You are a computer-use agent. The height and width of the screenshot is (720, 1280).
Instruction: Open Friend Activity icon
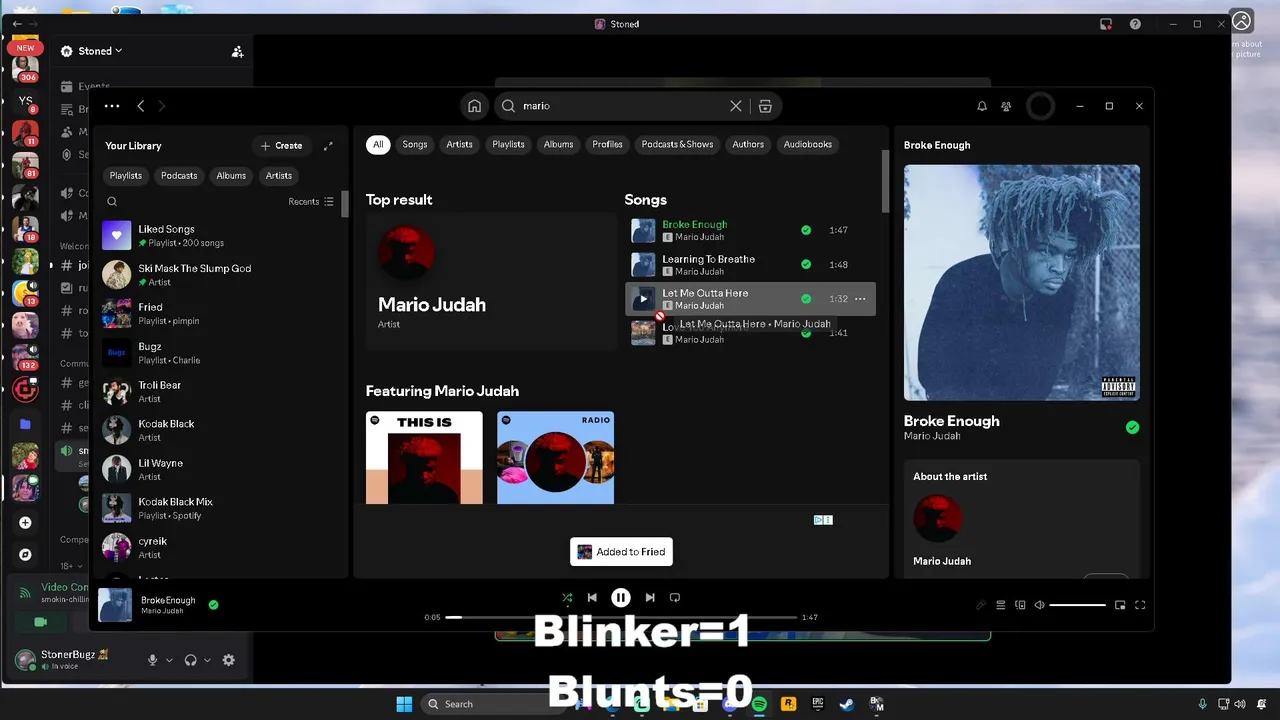1006,106
